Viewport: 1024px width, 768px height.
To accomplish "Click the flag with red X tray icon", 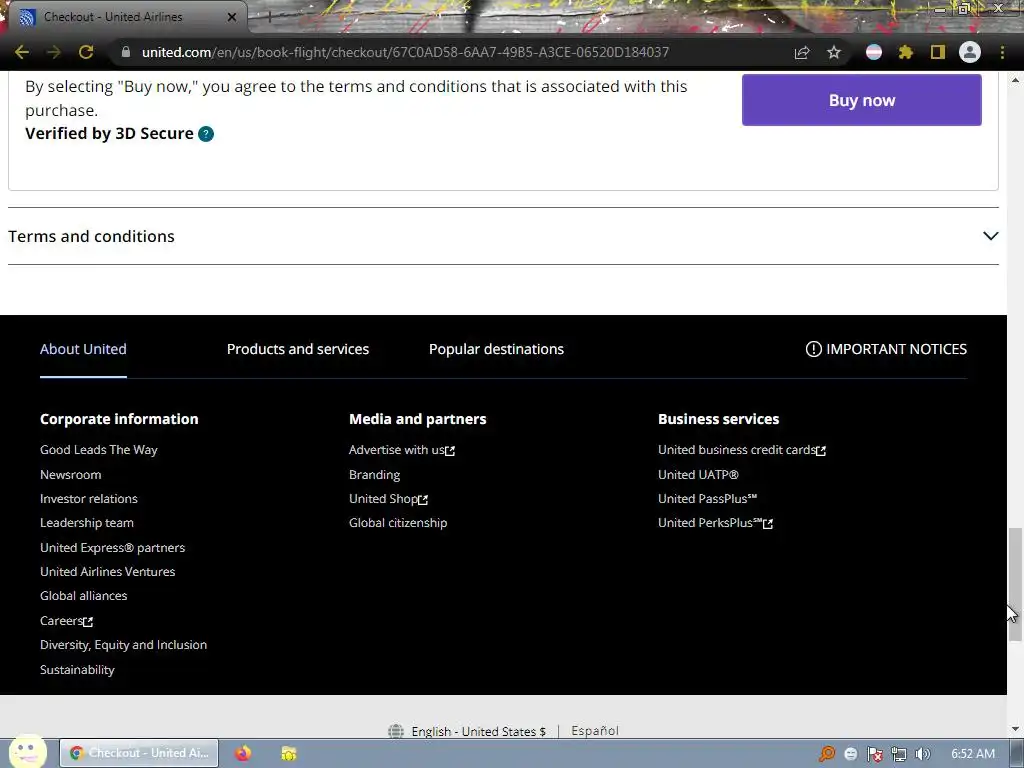I will [874, 754].
